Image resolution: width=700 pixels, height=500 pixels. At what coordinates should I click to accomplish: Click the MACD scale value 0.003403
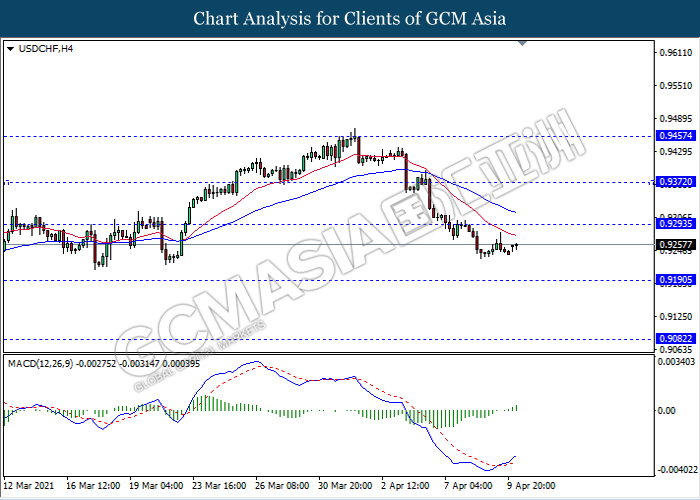pyautogui.click(x=676, y=362)
